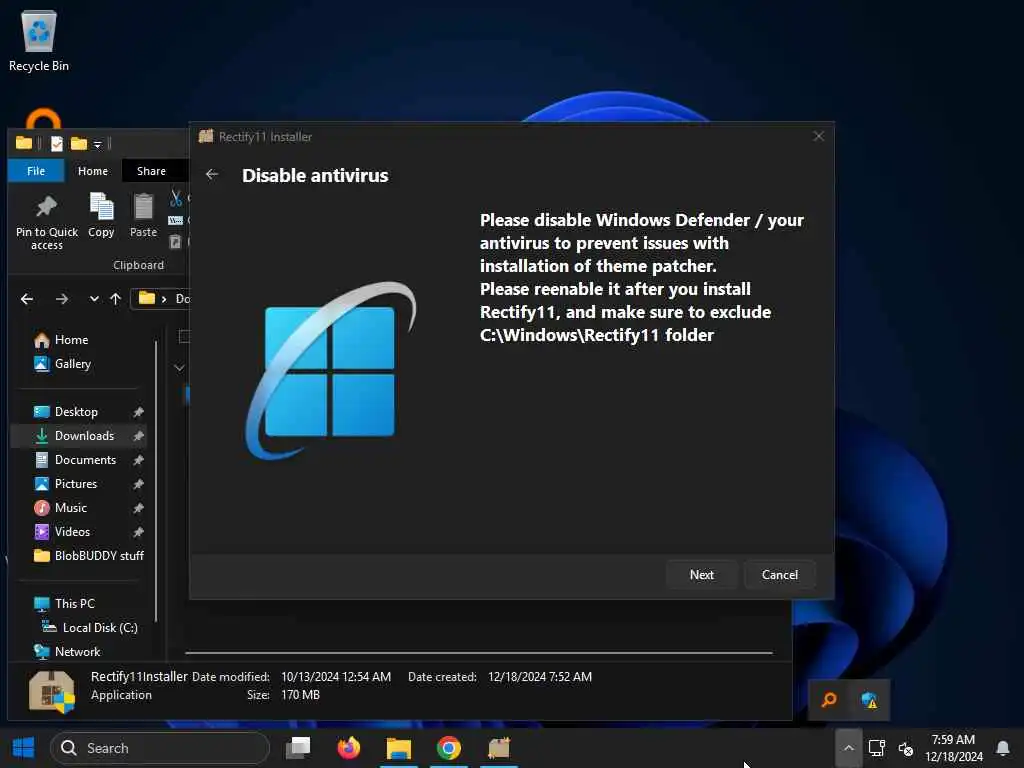Click the address bar path field
1024x768 pixels.
(160, 299)
